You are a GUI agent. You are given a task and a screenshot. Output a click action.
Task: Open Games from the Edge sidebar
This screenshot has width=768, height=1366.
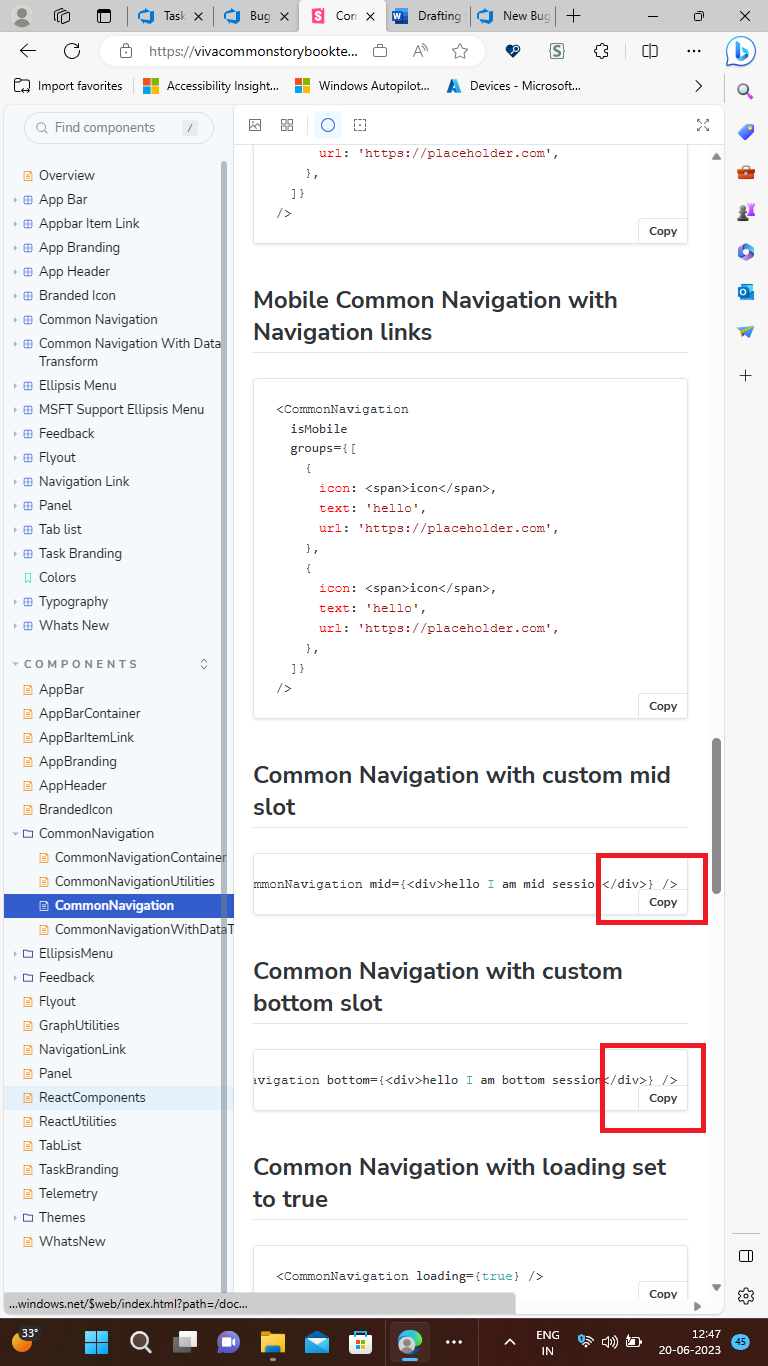coord(745,211)
